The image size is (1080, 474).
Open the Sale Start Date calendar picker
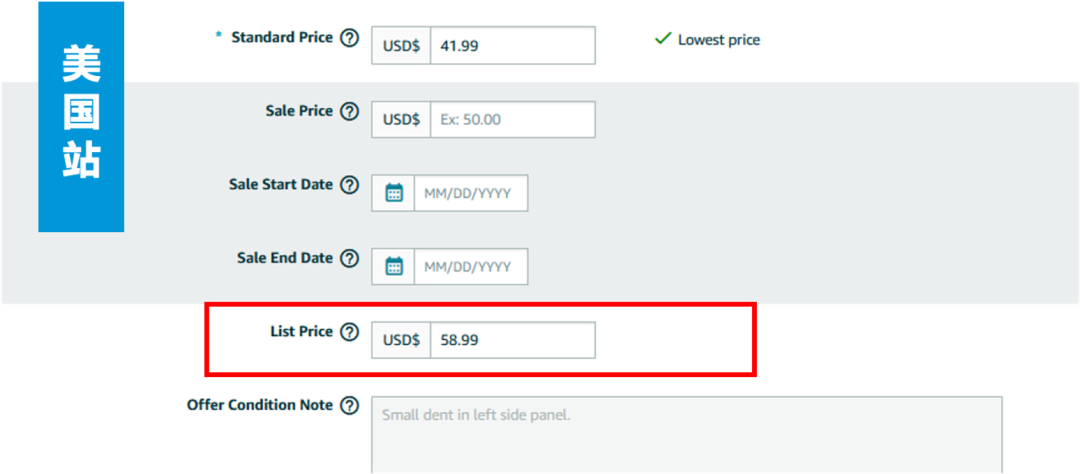click(393, 192)
